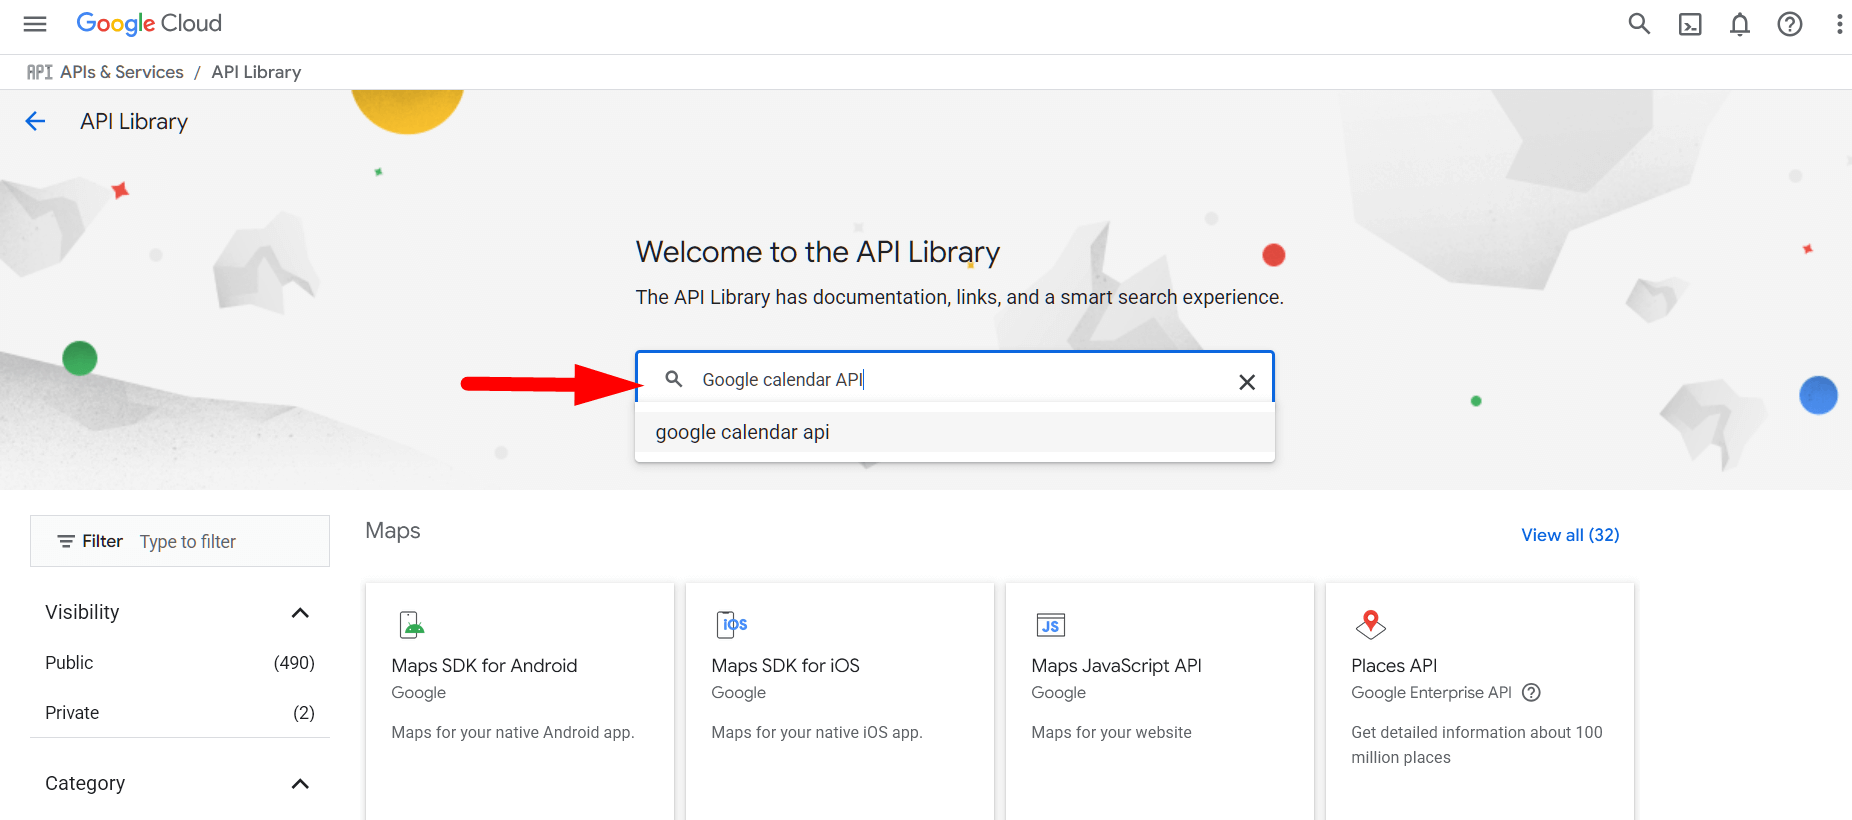Image resolution: width=1852 pixels, height=820 pixels.
Task: Click the (490) public count
Action: pyautogui.click(x=294, y=663)
